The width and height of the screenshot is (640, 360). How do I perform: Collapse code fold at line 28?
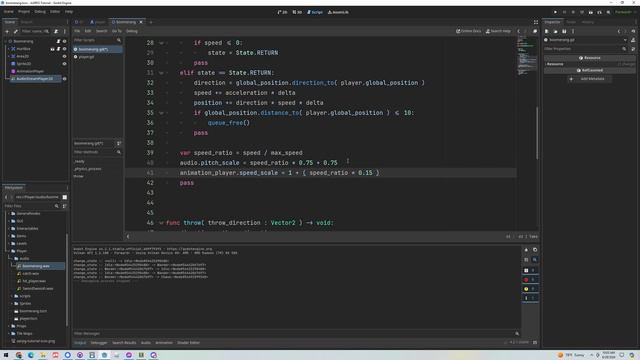(161, 43)
